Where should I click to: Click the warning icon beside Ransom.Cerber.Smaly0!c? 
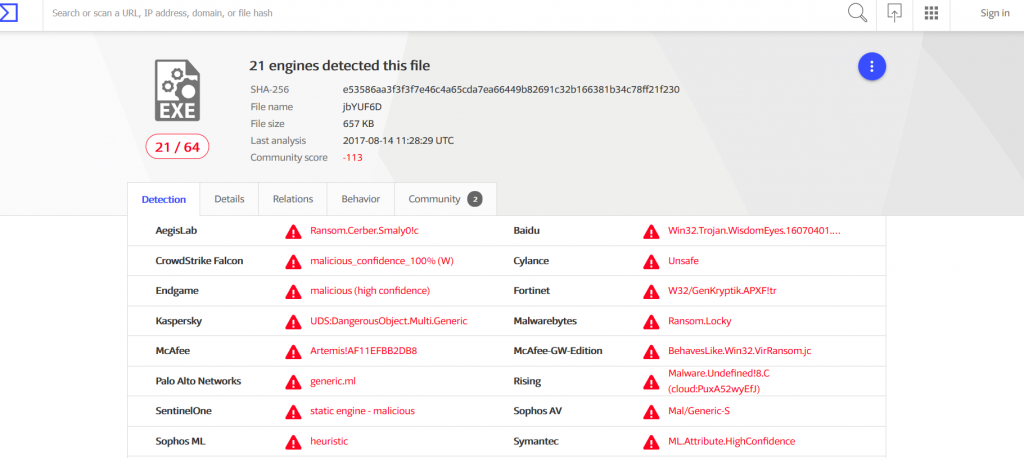[293, 231]
